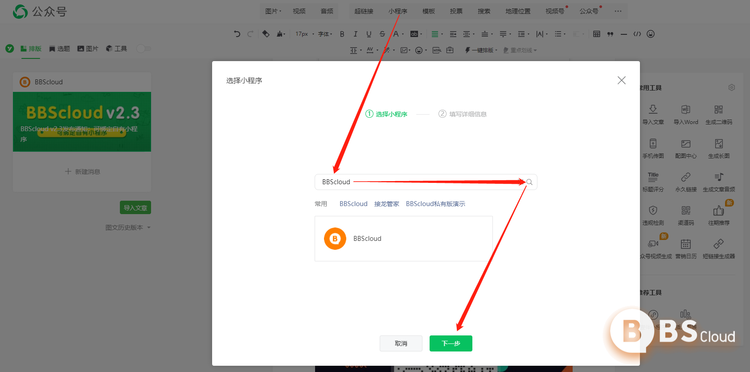Screen dimensions: 750x372
Task: Click the search magnifier icon in mini program dialog
Action: 529,182
